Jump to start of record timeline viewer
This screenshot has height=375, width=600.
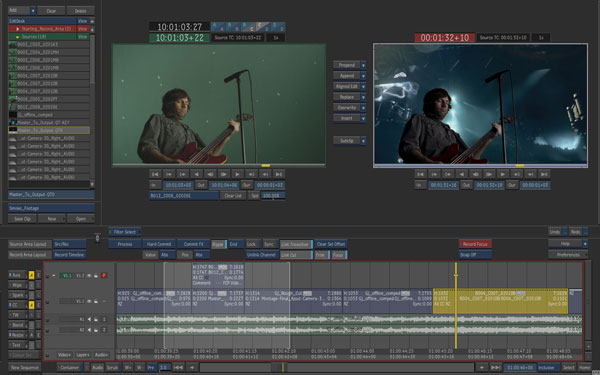(x=421, y=174)
